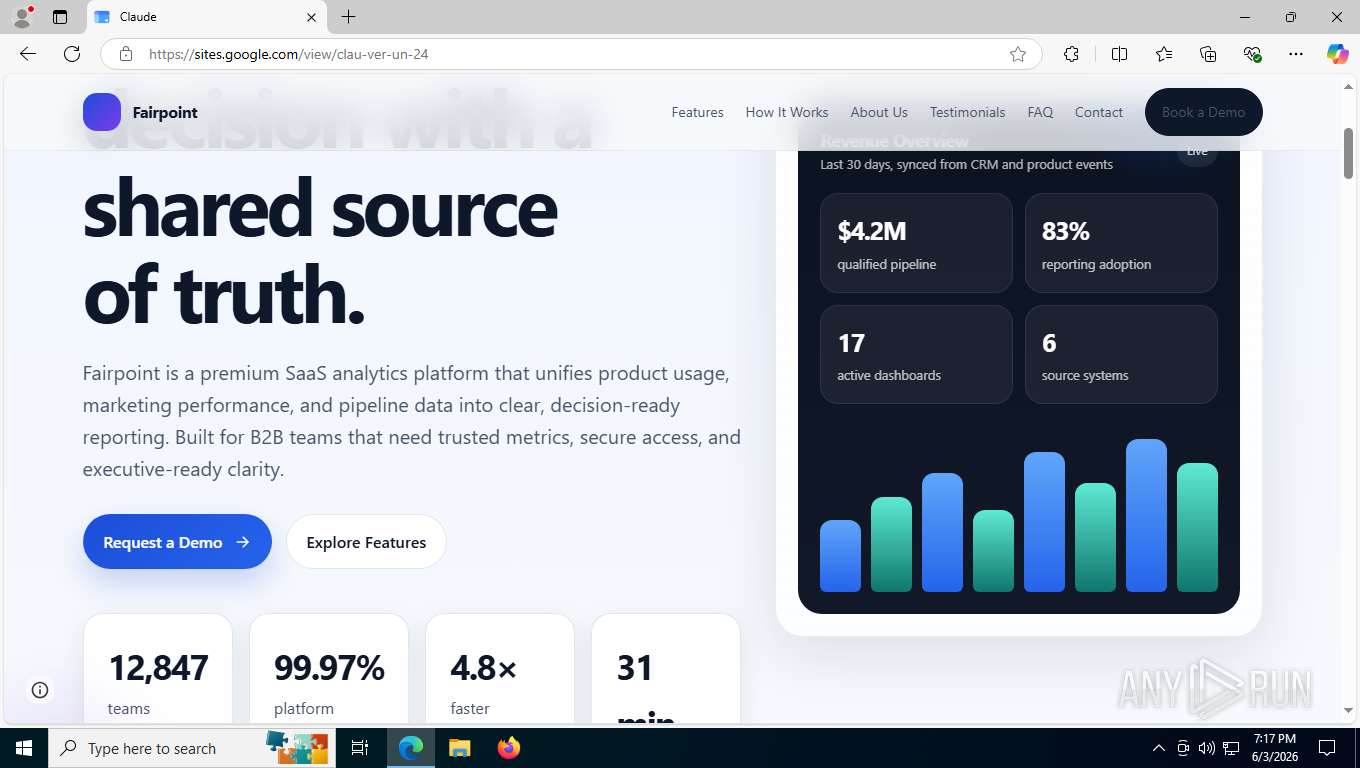Image resolution: width=1360 pixels, height=768 pixels.
Task: Click the 31 min stat card
Action: click(666, 669)
